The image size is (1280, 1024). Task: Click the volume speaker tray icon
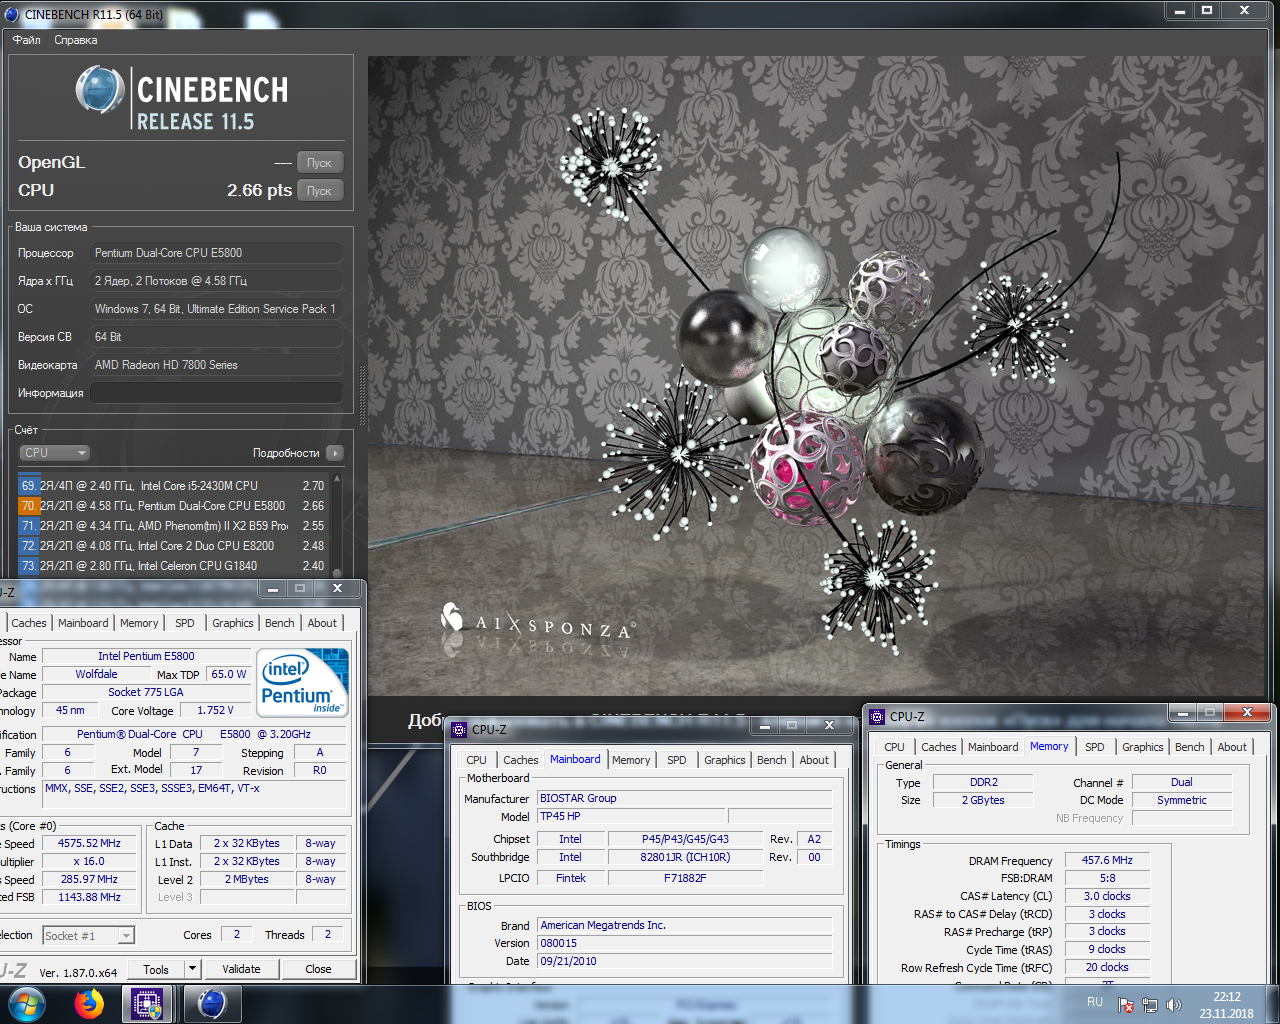point(1174,1005)
